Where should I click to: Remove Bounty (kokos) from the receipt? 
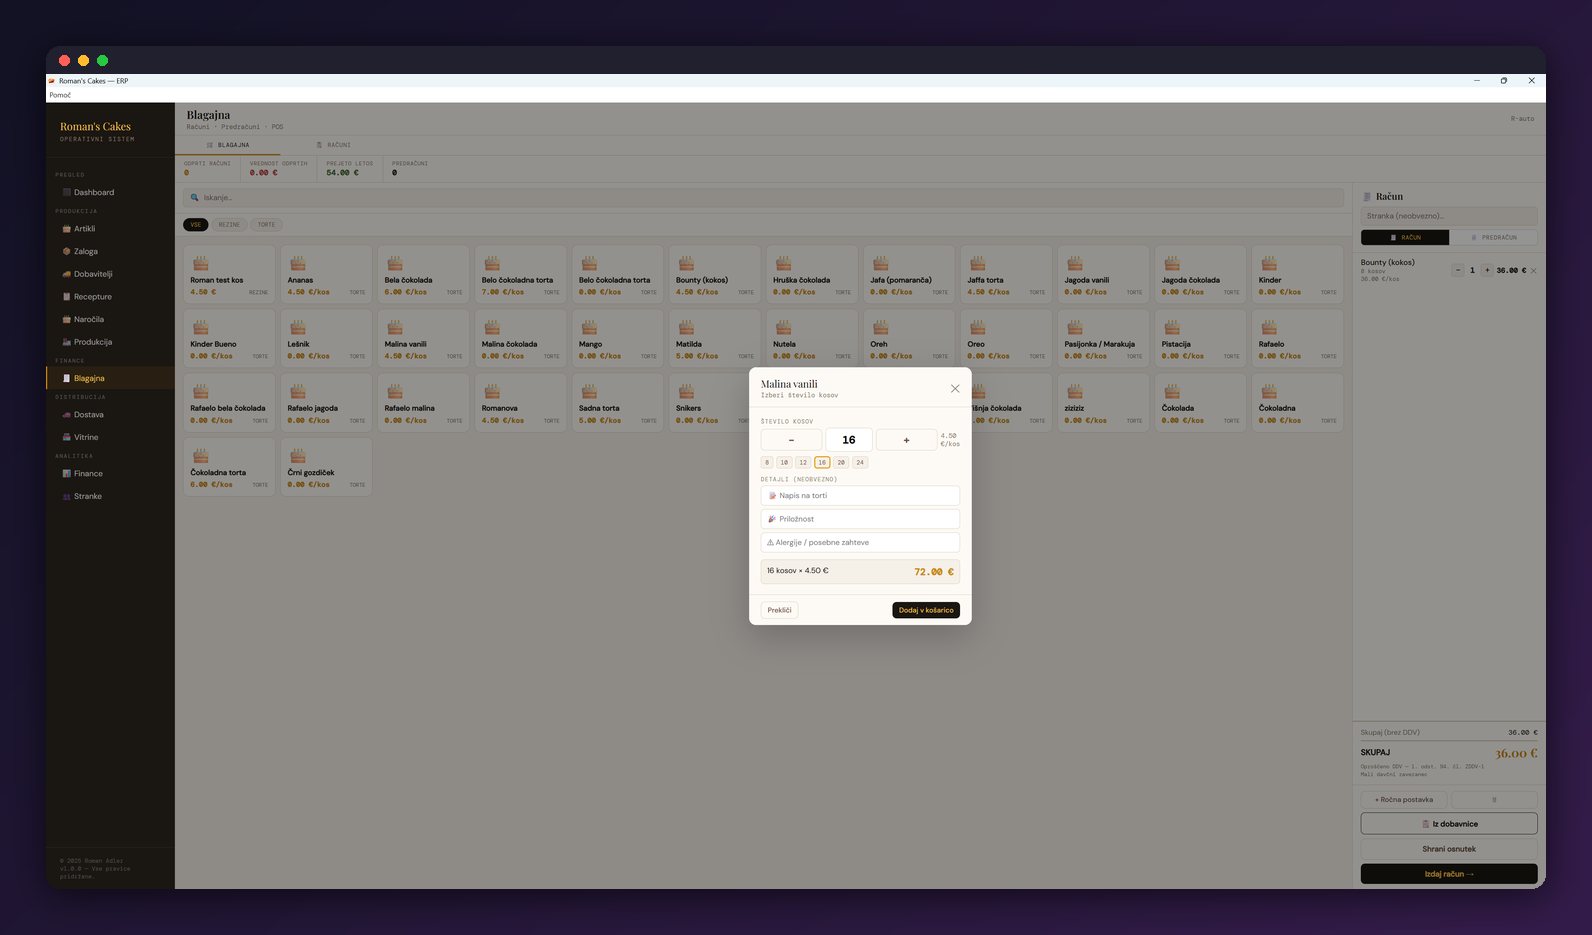click(1534, 271)
